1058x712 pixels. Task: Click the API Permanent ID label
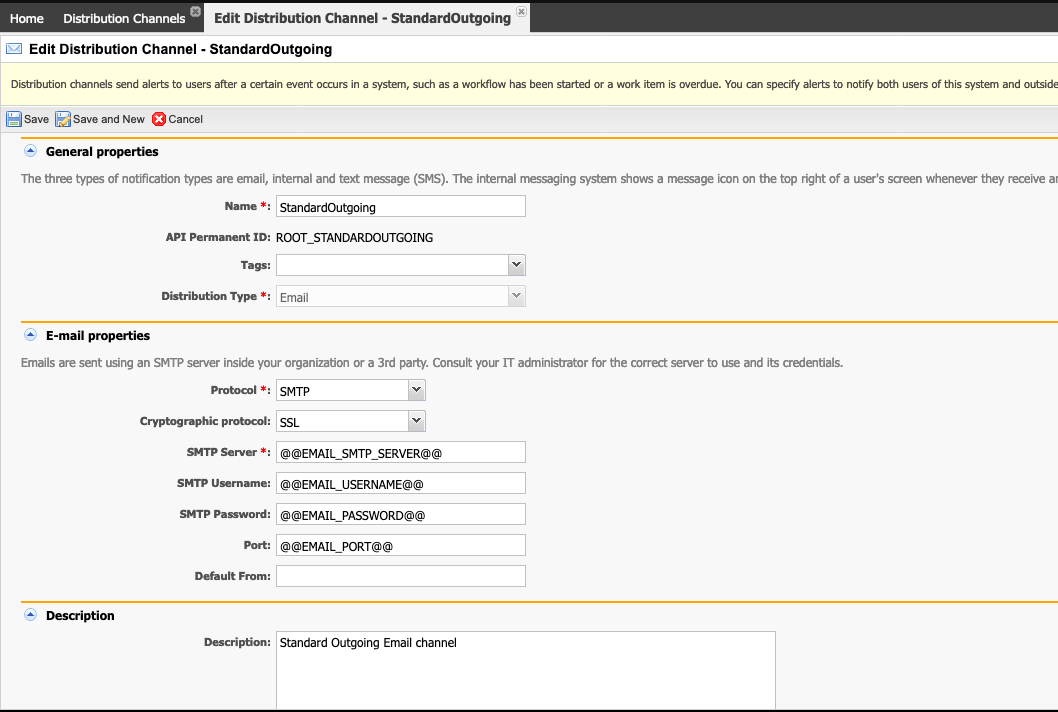coord(218,237)
